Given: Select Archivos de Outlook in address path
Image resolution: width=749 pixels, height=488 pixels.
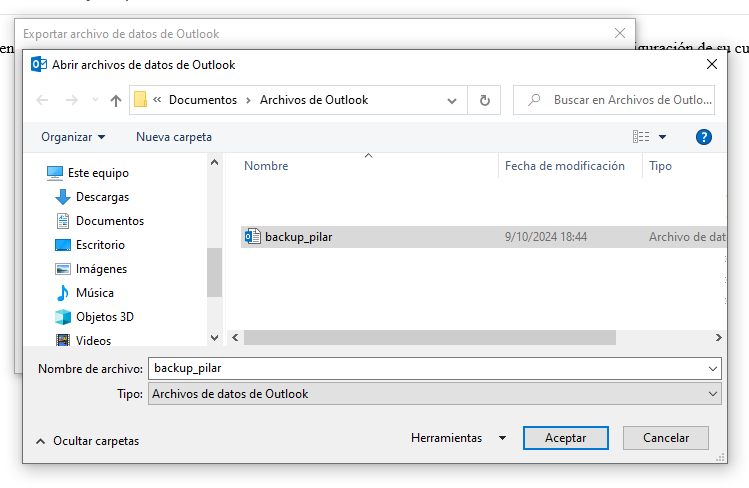Looking at the screenshot, I should click(x=314, y=100).
